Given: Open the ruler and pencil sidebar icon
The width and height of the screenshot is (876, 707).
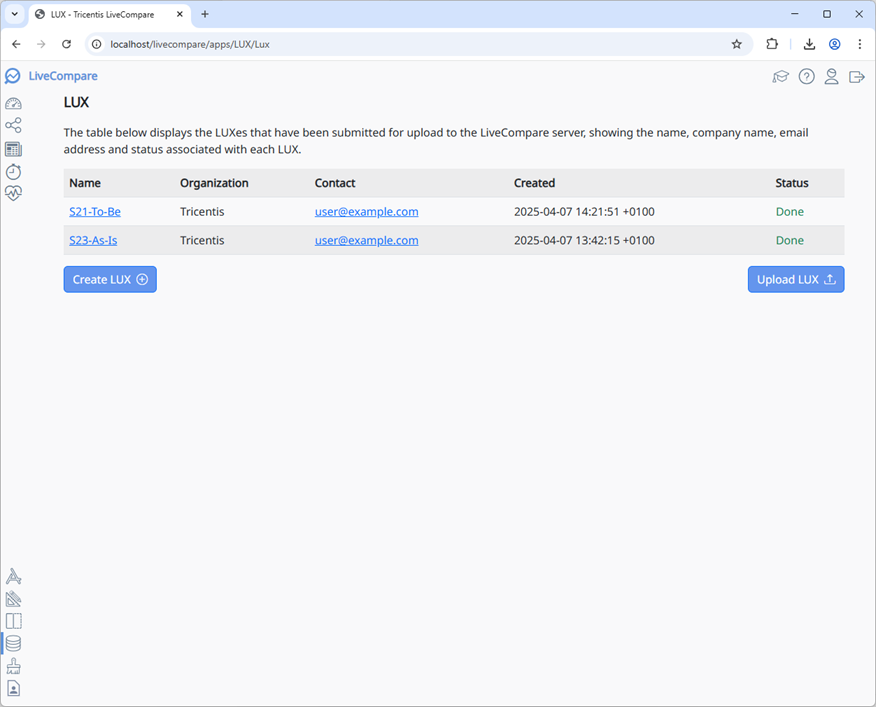Looking at the screenshot, I should coord(13,599).
